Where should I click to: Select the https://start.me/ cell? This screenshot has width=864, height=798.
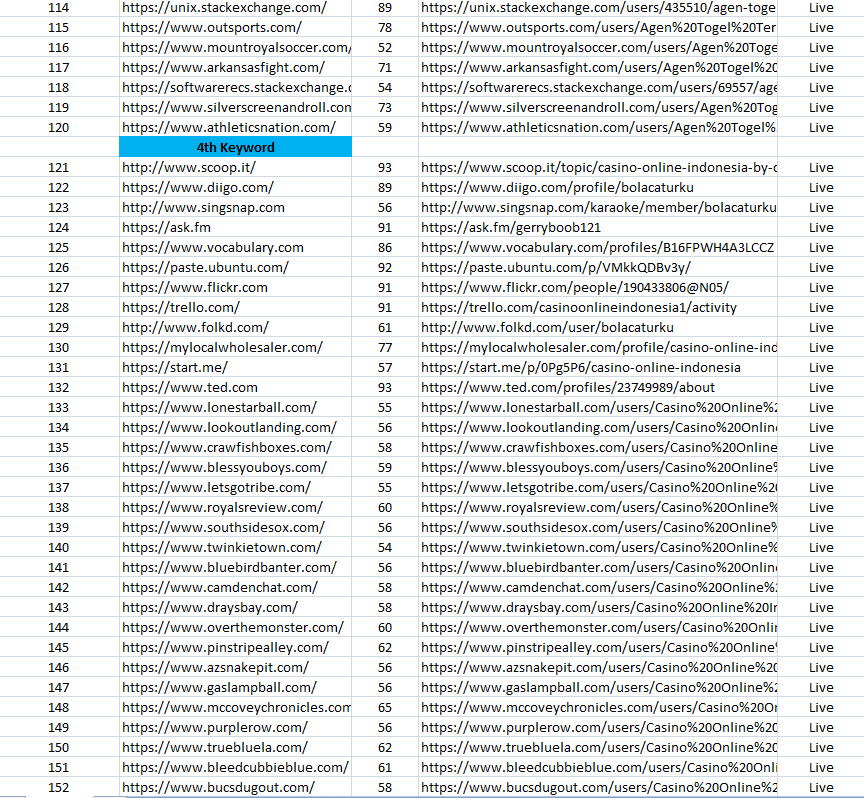tap(235, 368)
